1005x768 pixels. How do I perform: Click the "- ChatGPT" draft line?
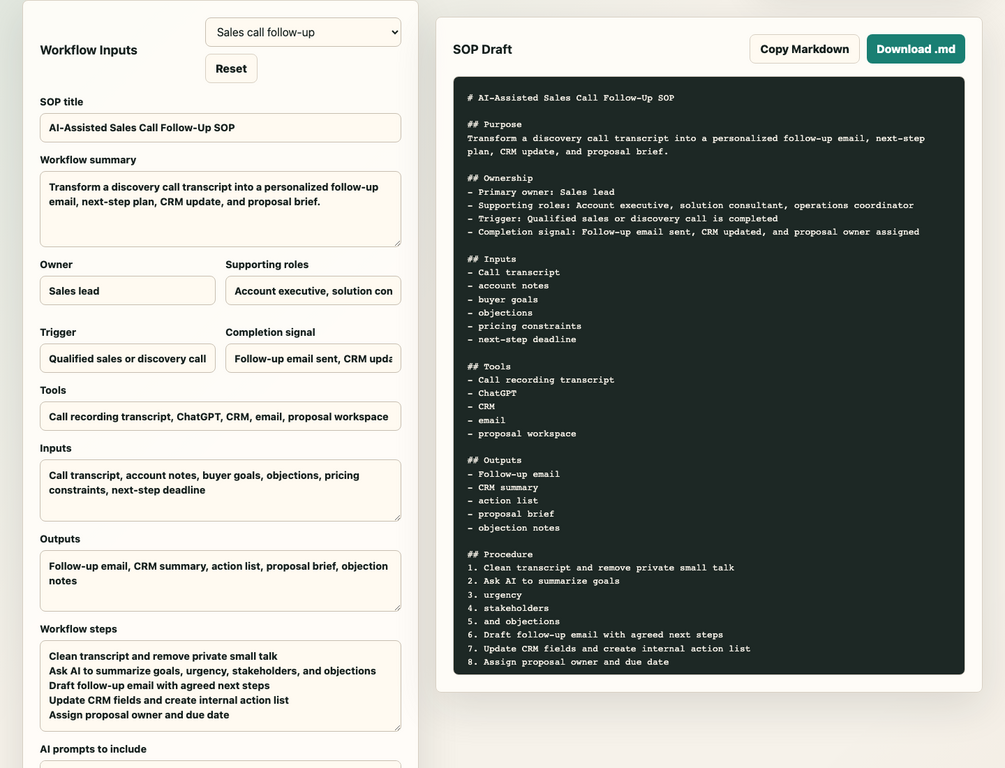click(x=492, y=394)
